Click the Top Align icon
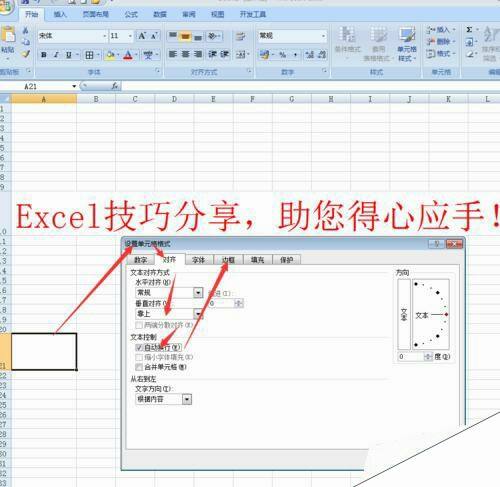This screenshot has width=500, height=487. coord(172,36)
